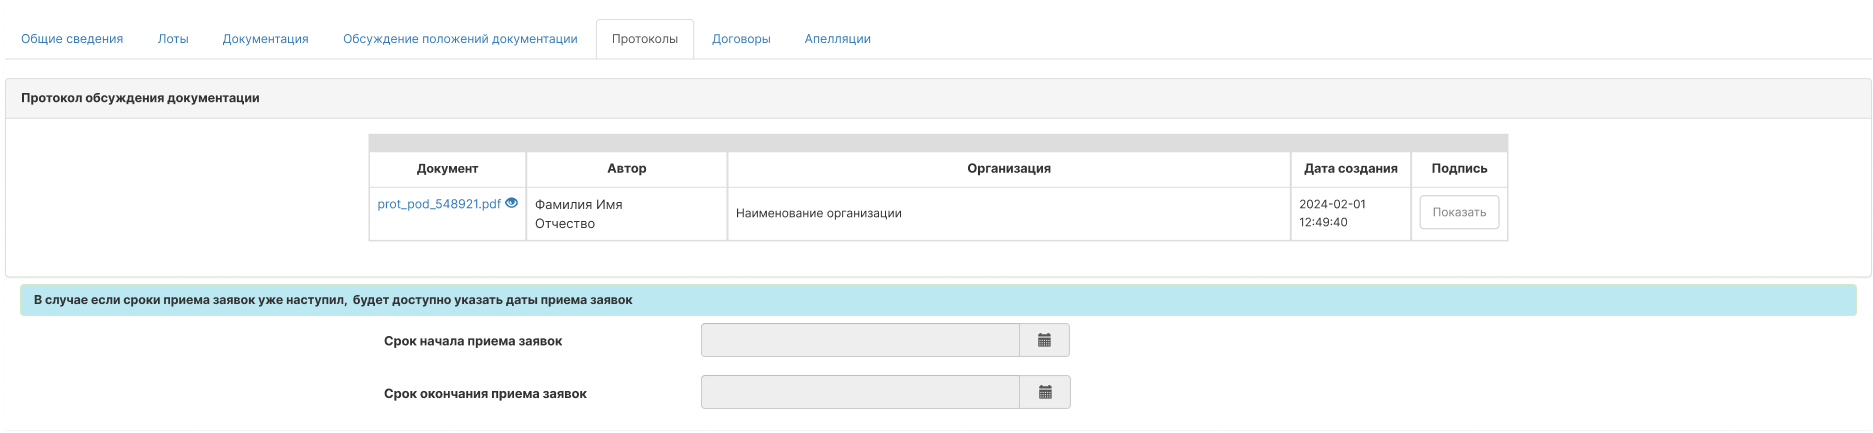Screen dimensions: 1873x433
Task: Click the Протокол обсуждения документации panel heading
Action: pyautogui.click(x=140, y=98)
